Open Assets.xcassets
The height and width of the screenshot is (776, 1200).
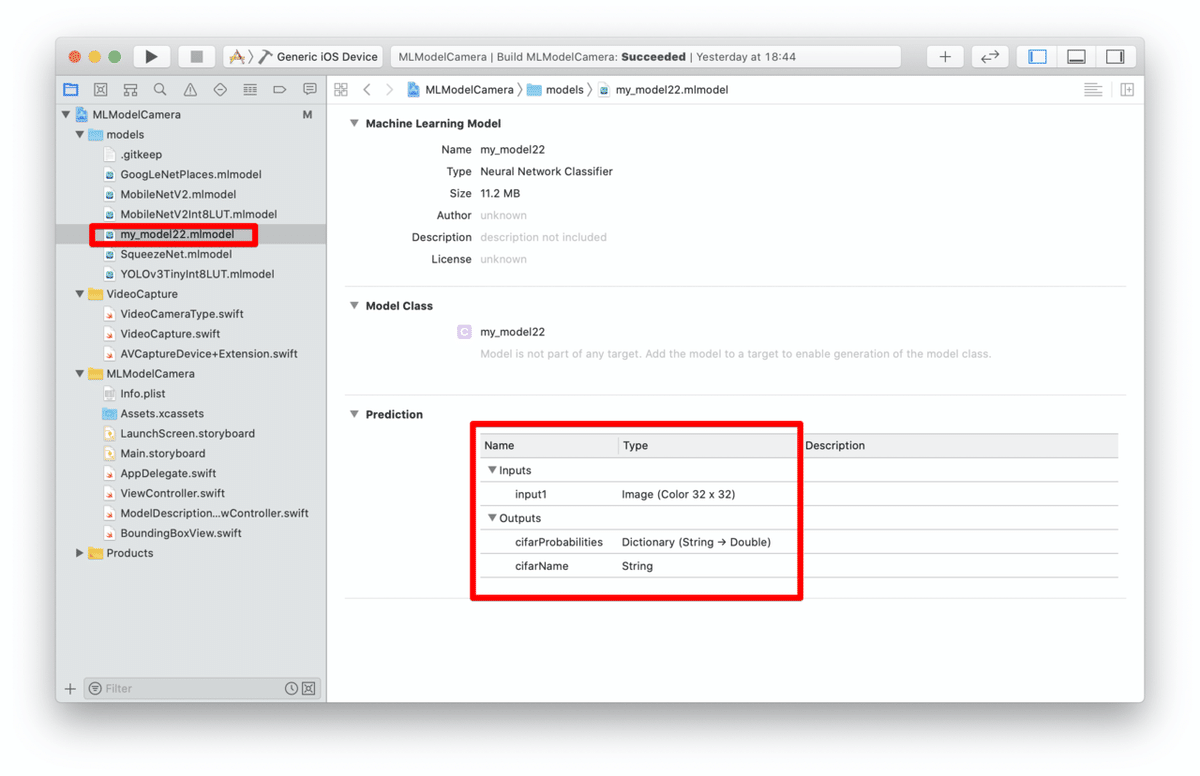(162, 413)
